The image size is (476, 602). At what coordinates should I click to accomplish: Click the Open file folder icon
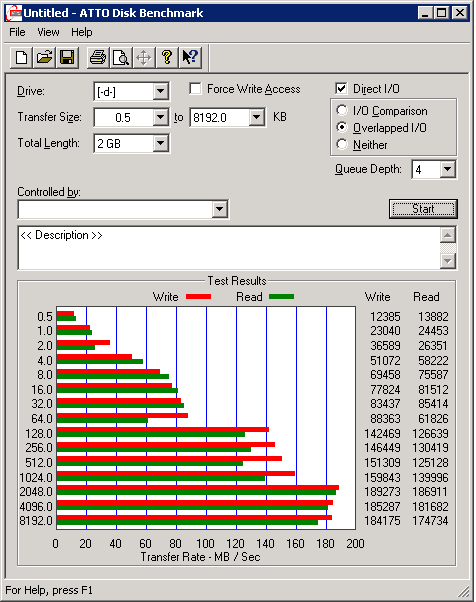coord(44,58)
